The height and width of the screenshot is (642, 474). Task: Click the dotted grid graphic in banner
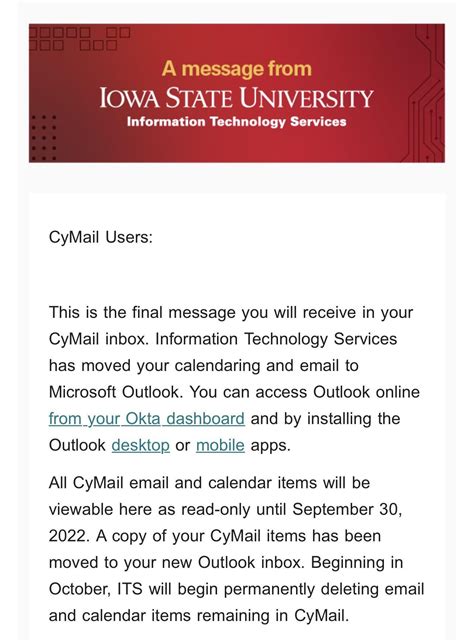coord(43,138)
